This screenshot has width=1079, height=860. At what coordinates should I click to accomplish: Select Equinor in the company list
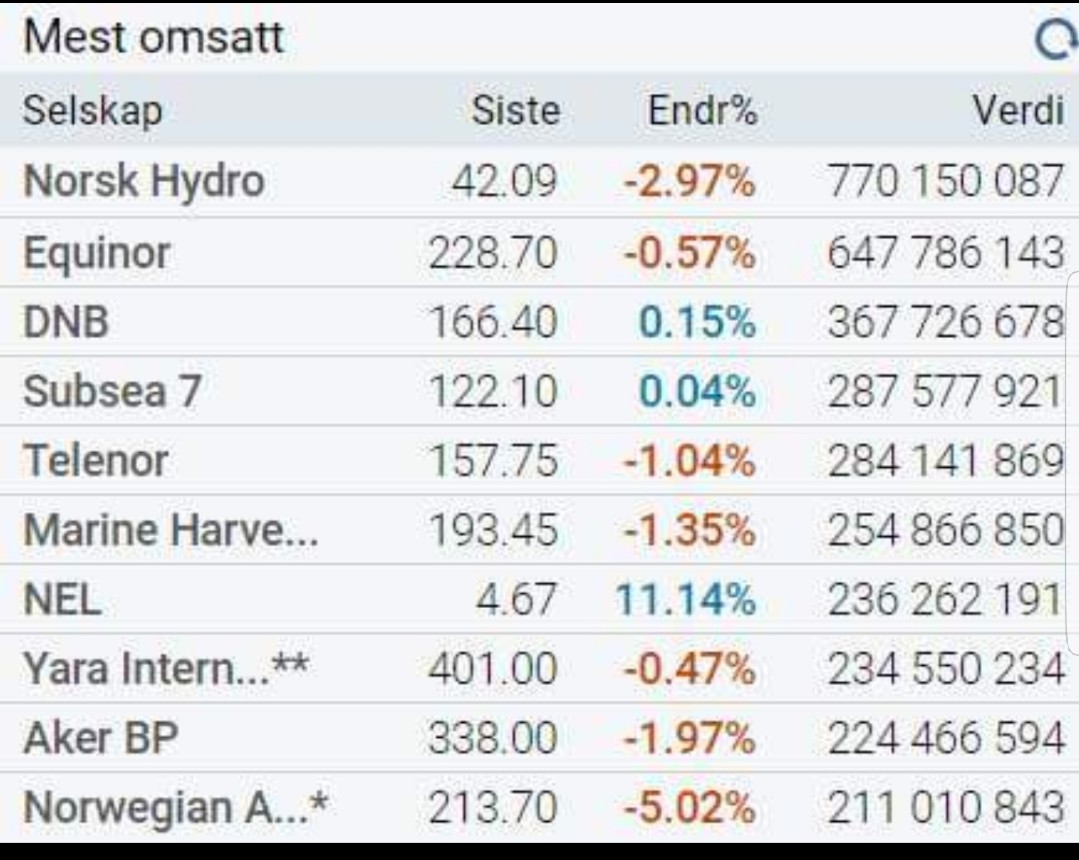pyautogui.click(x=97, y=252)
